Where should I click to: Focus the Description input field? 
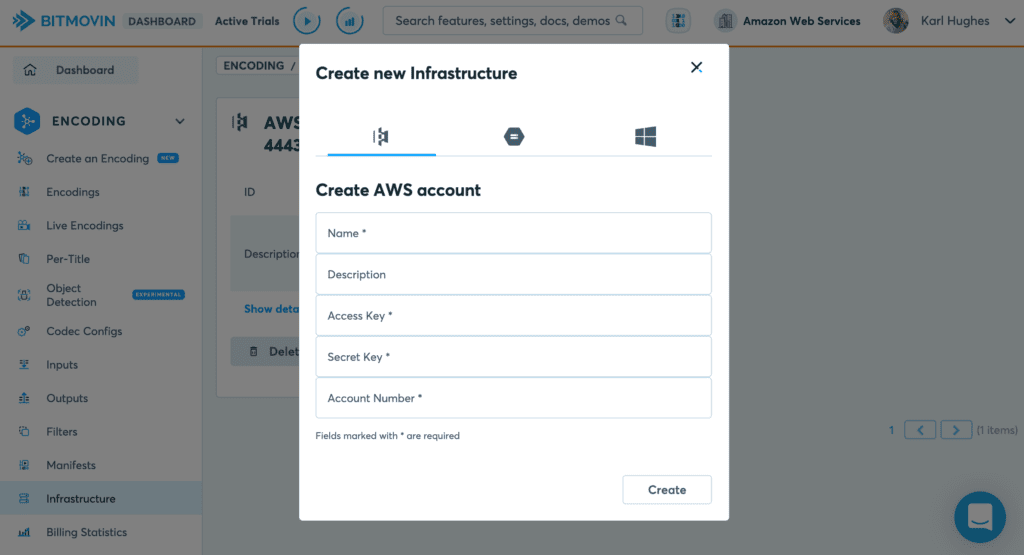tap(513, 274)
